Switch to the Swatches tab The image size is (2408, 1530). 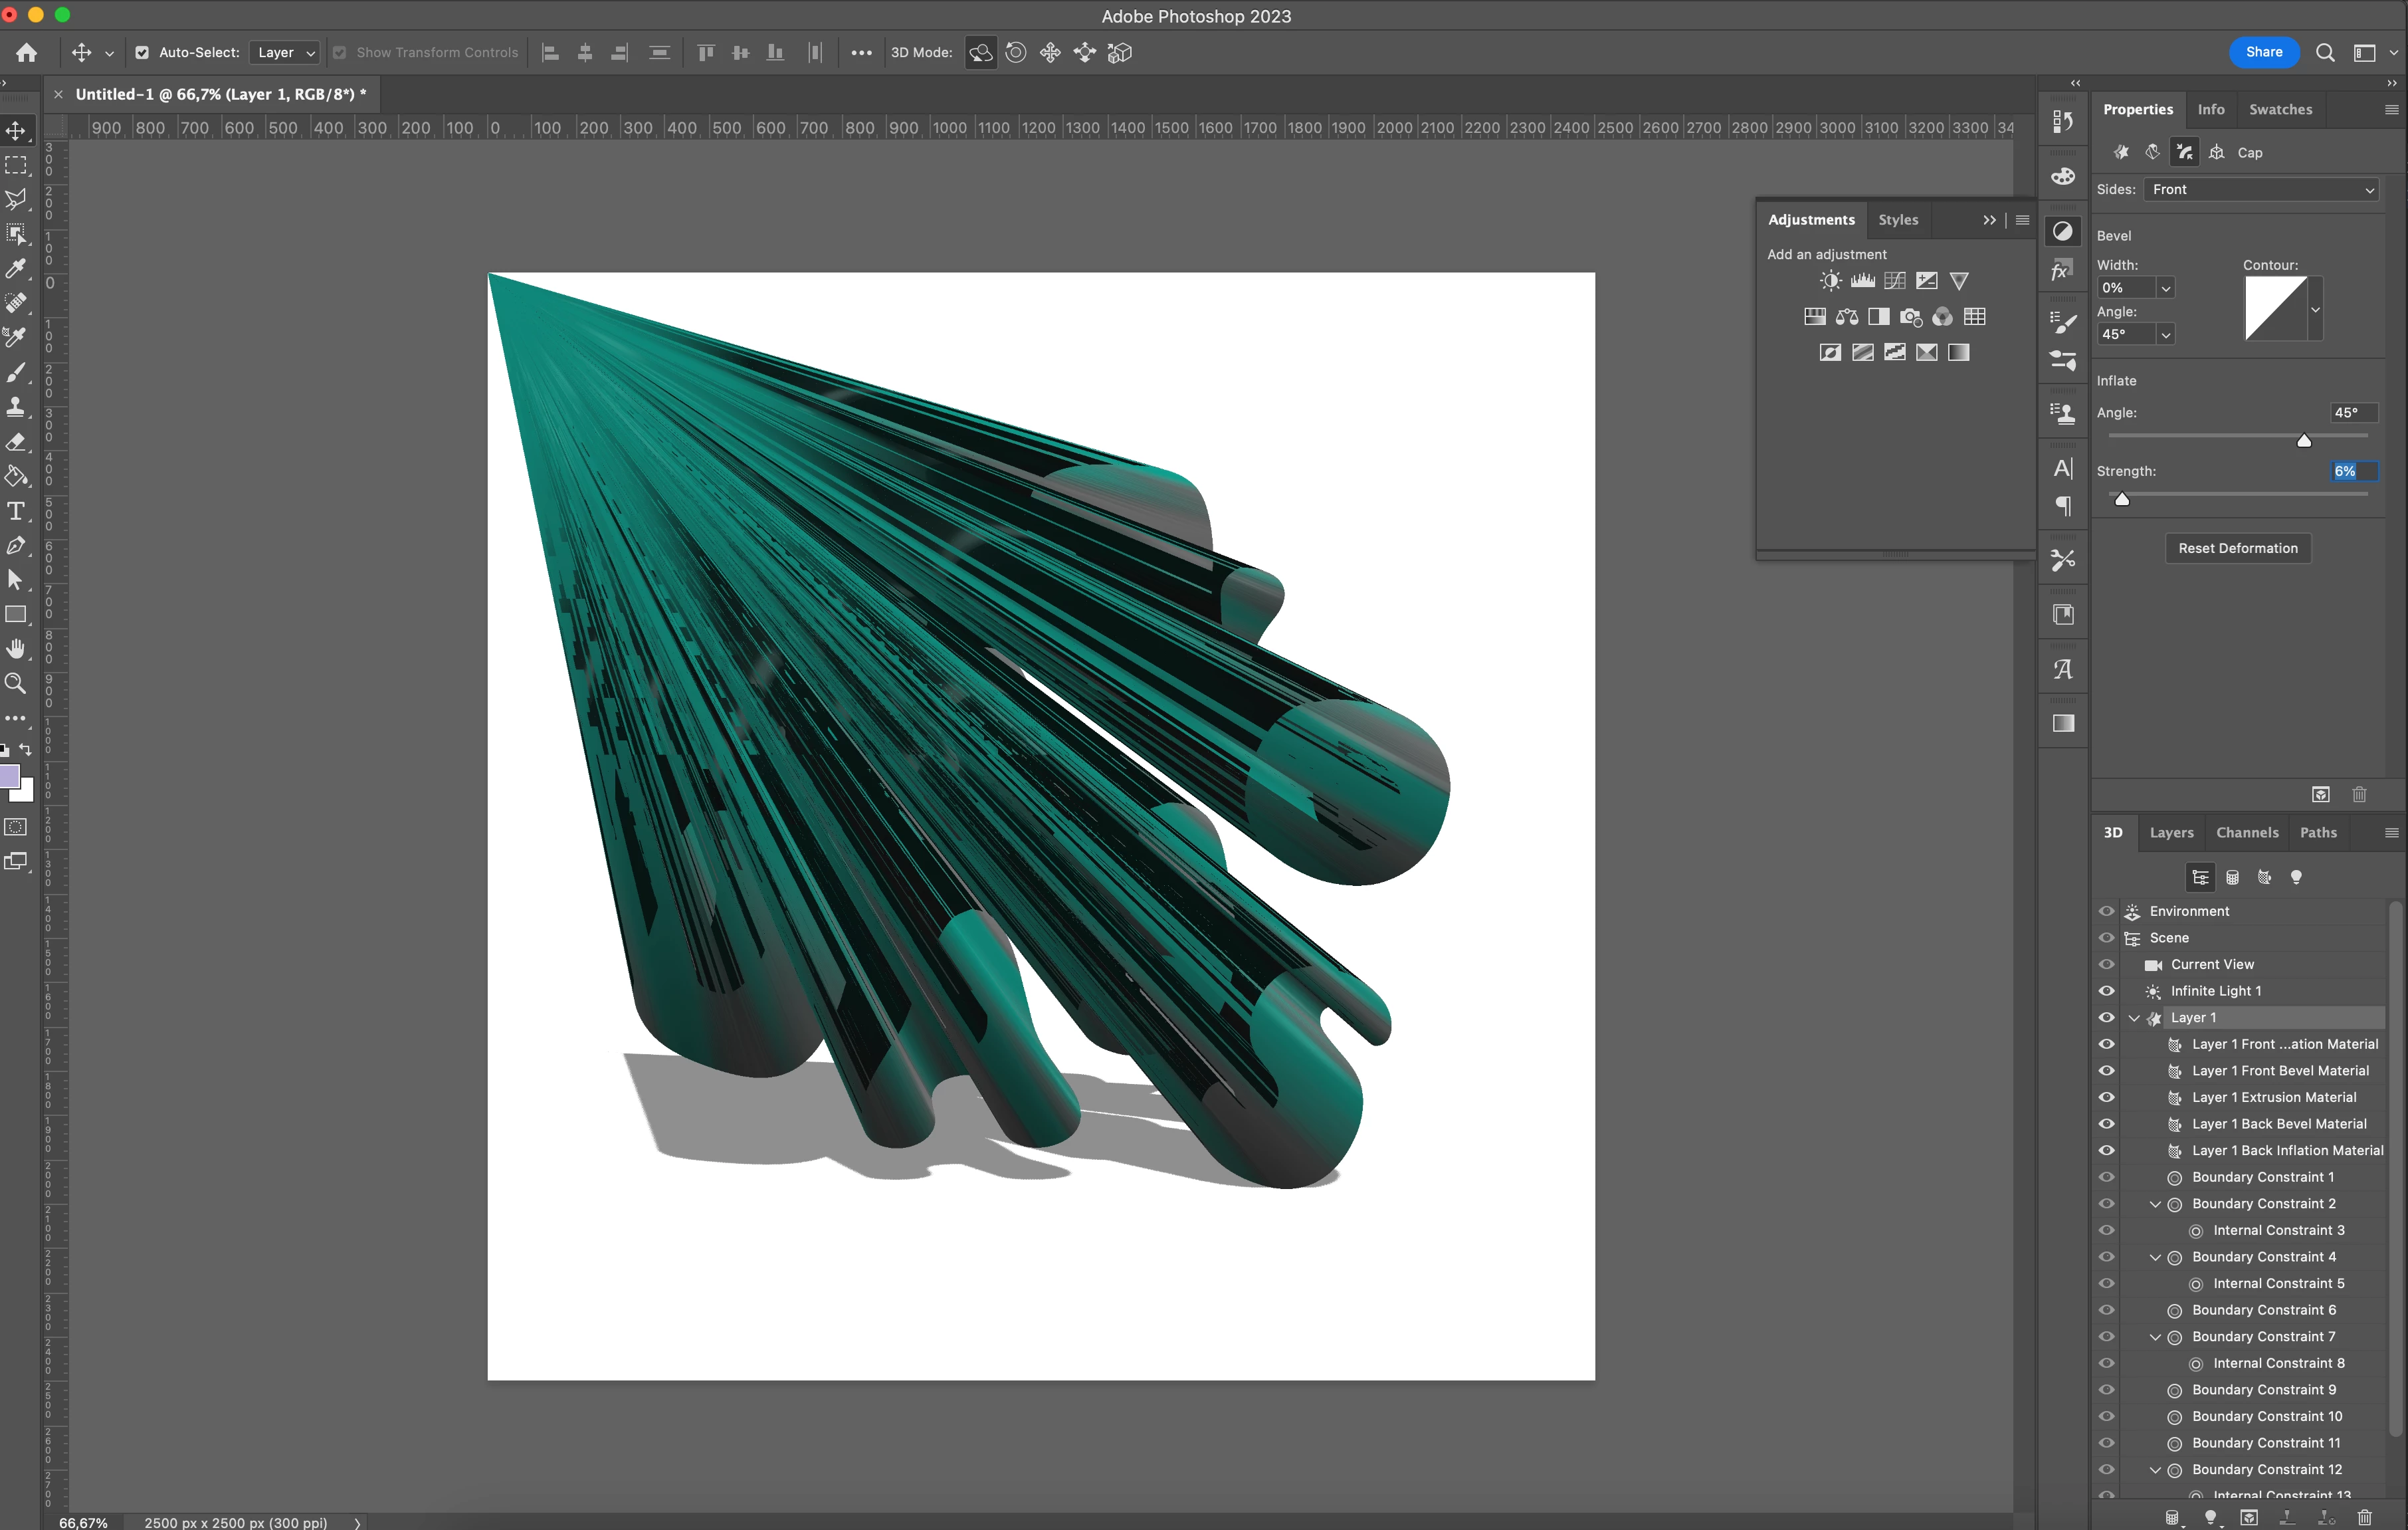(2280, 110)
